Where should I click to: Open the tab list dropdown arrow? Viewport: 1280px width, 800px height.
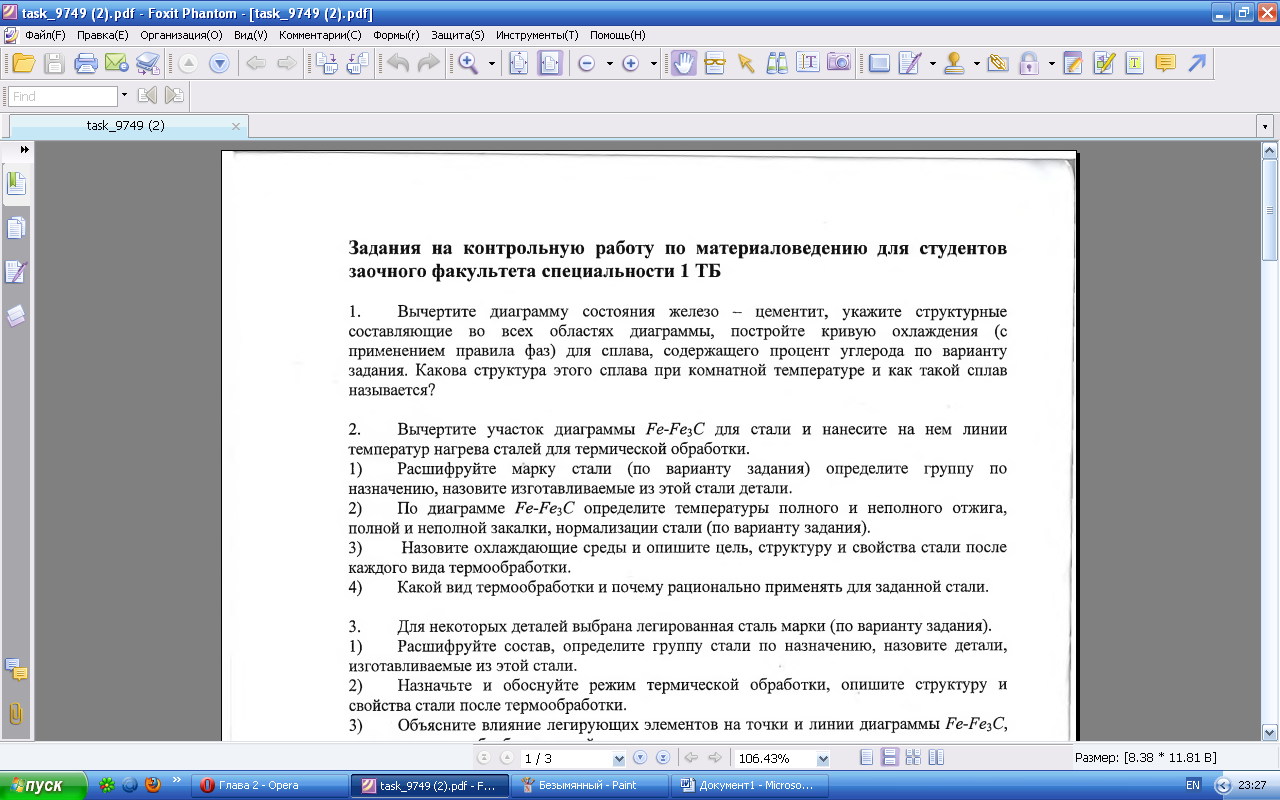pos(1266,127)
